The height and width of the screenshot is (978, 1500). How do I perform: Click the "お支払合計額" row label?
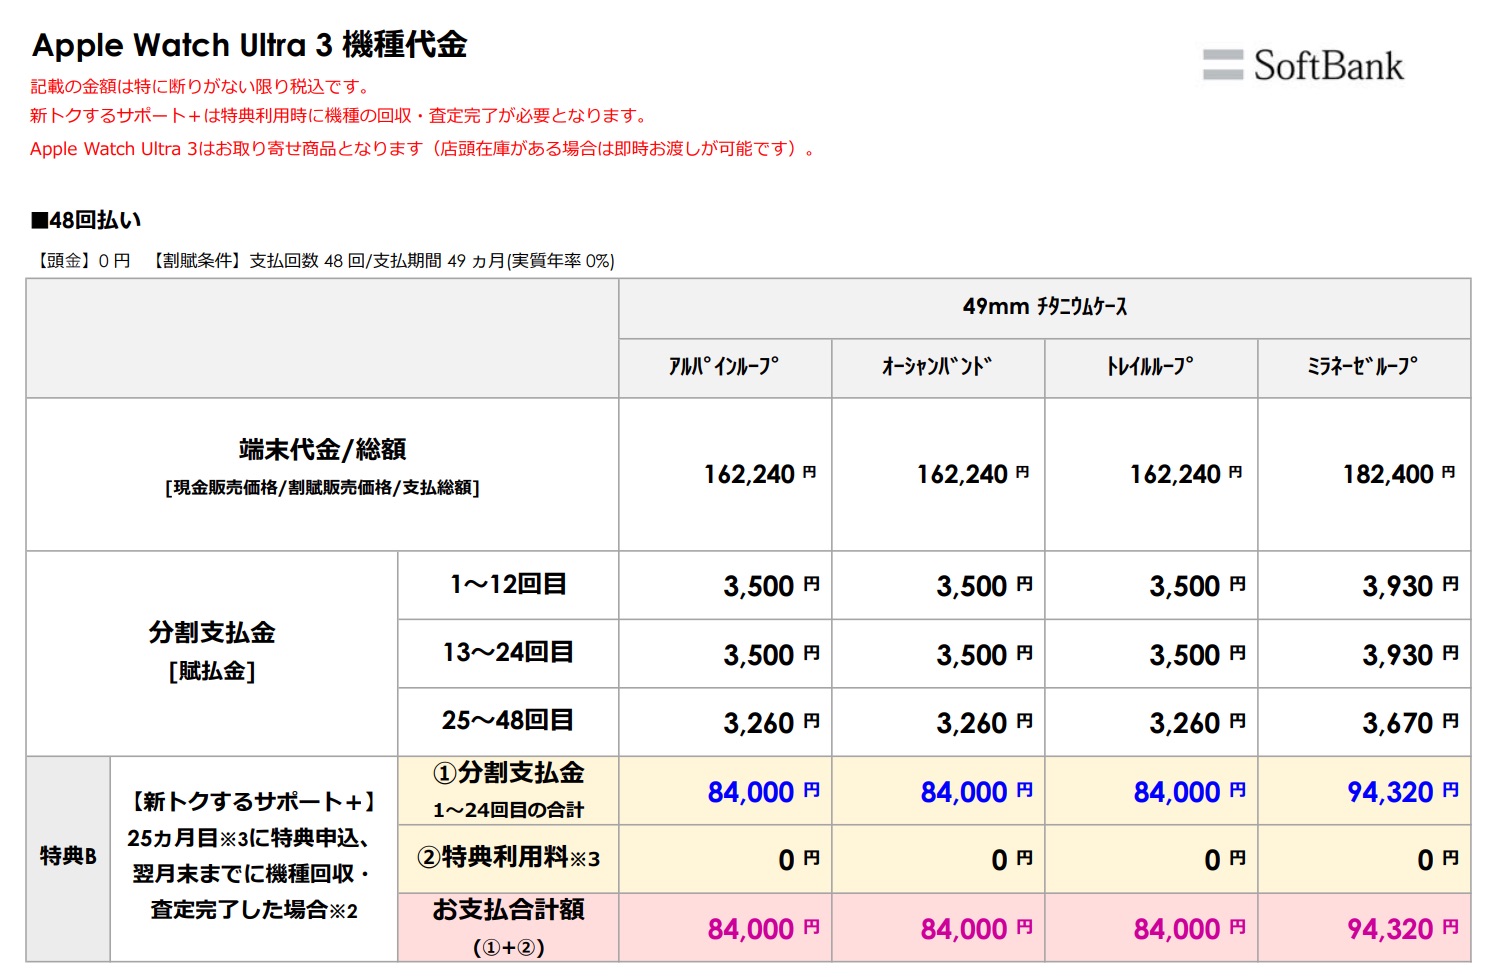[x=508, y=910]
